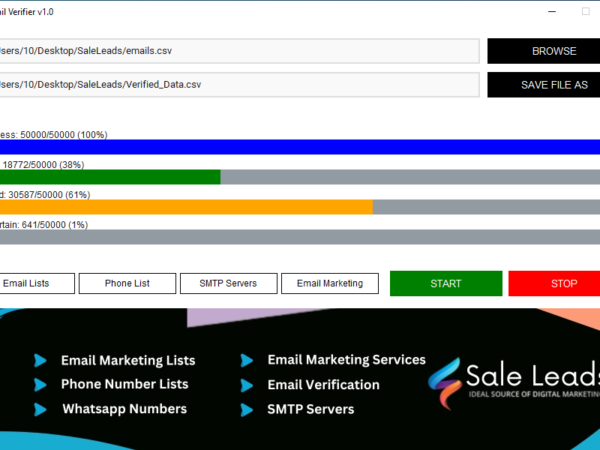Click the emails.csv input path field
Screen dimensions: 600x450
click(x=238, y=51)
